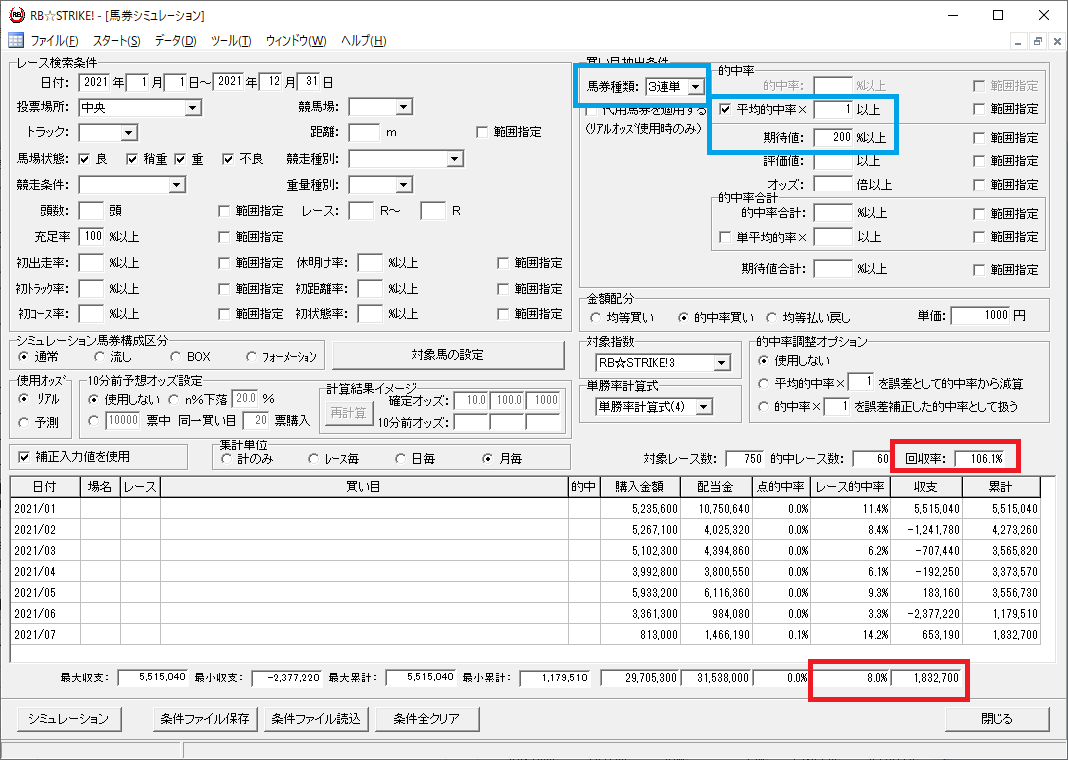This screenshot has width=1068, height=760.
Task: Enable the 単平均的率× checkbox
Action: pyautogui.click(x=725, y=237)
